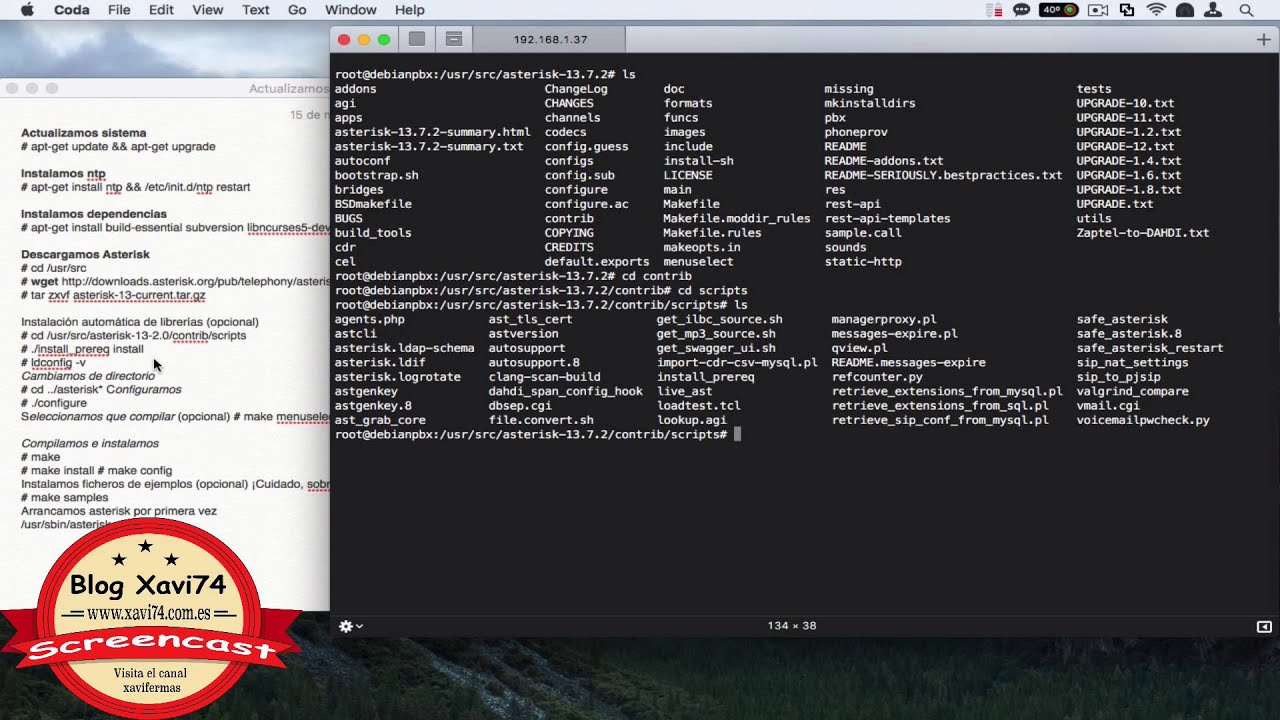Zoom terminal window with green button
The image size is (1280, 720).
click(x=384, y=39)
